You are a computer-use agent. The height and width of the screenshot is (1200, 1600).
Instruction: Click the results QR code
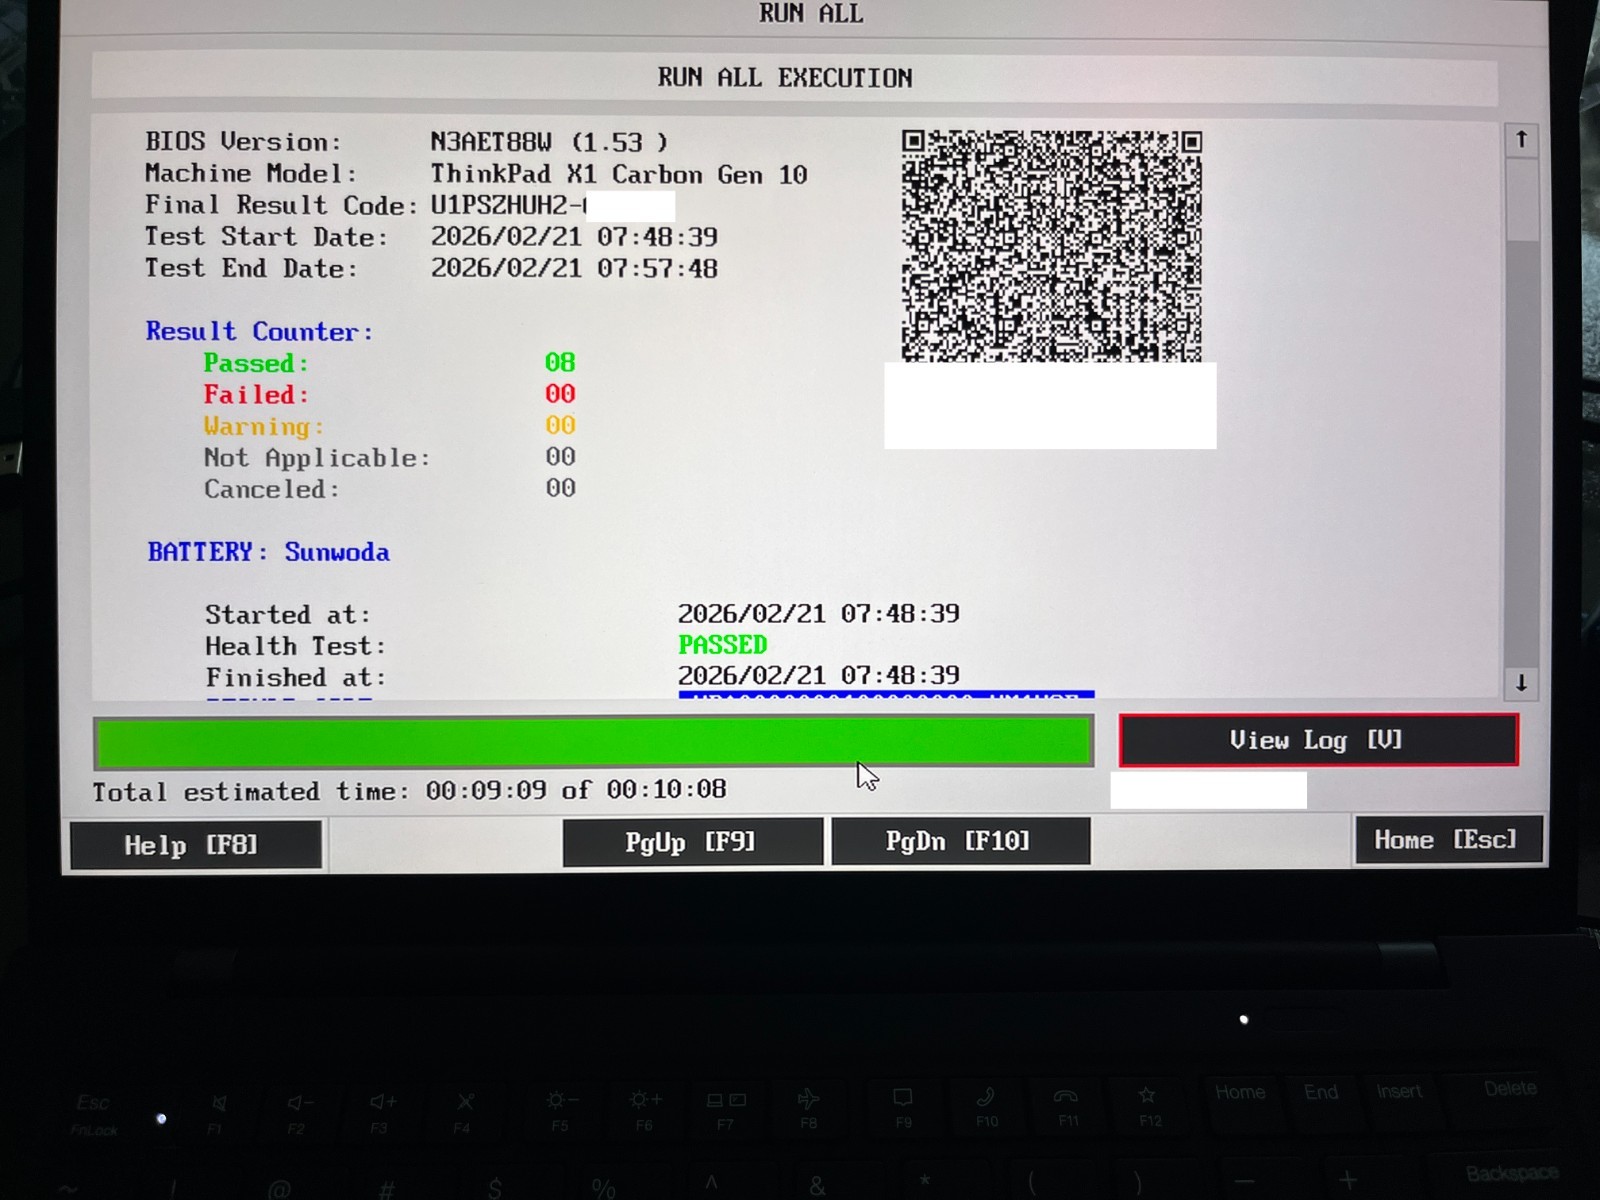point(1051,246)
